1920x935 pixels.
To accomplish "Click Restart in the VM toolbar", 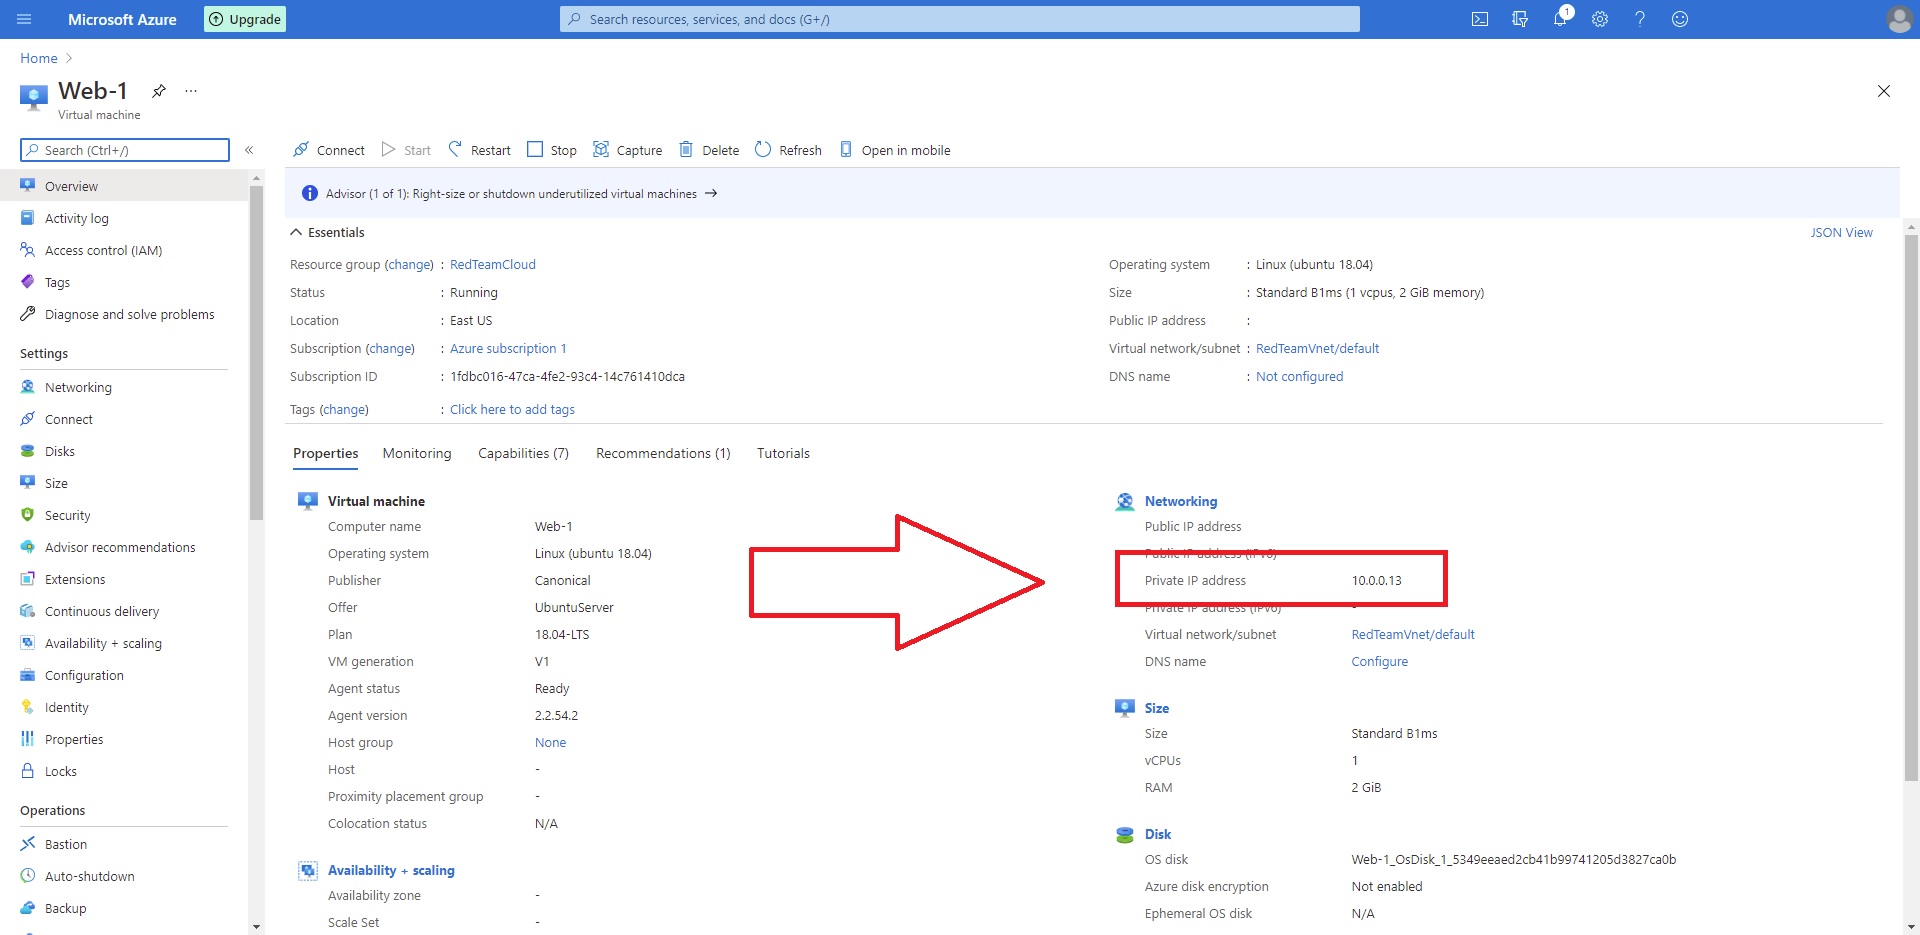I will [479, 150].
